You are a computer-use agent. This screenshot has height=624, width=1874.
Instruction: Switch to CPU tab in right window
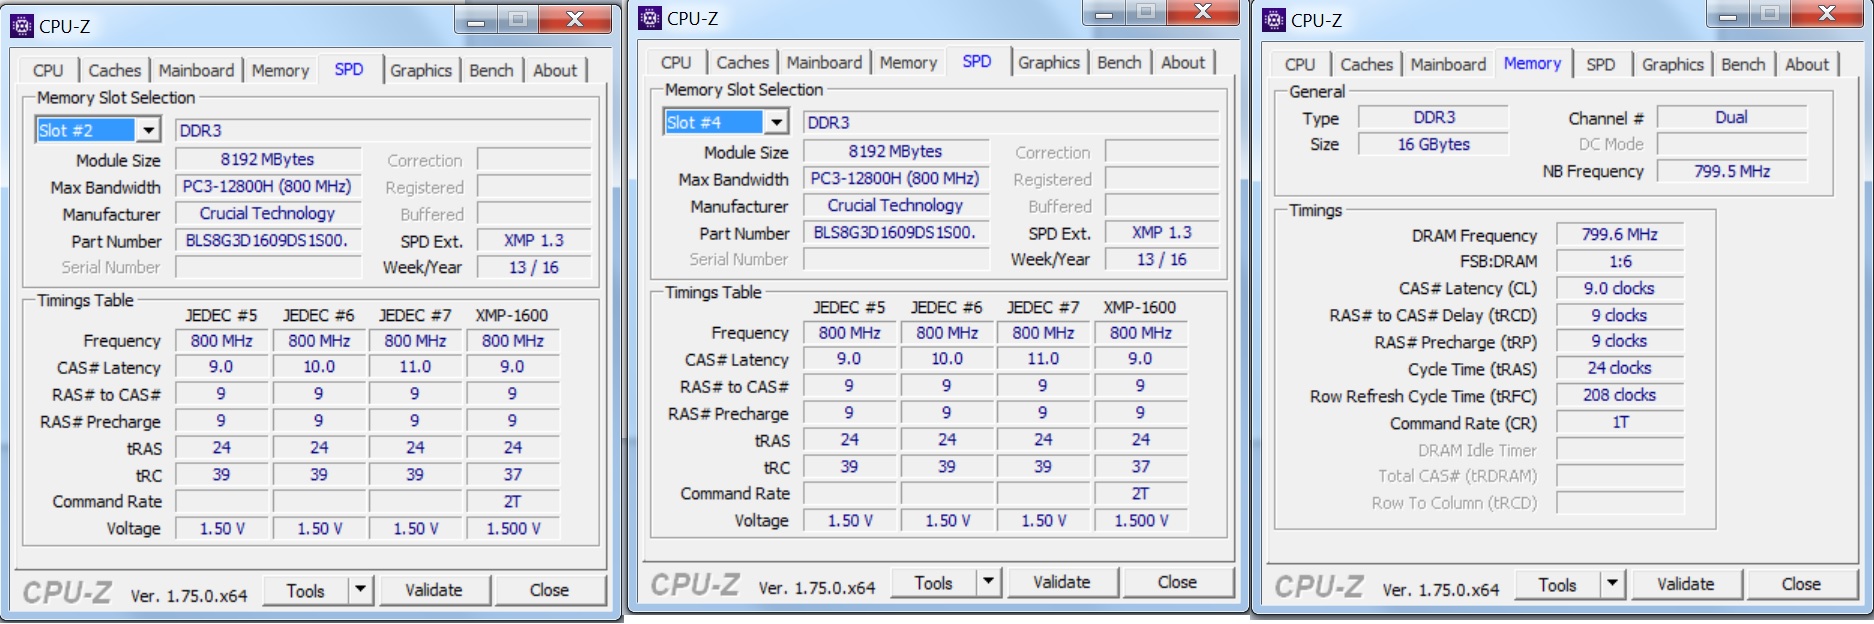1300,64
